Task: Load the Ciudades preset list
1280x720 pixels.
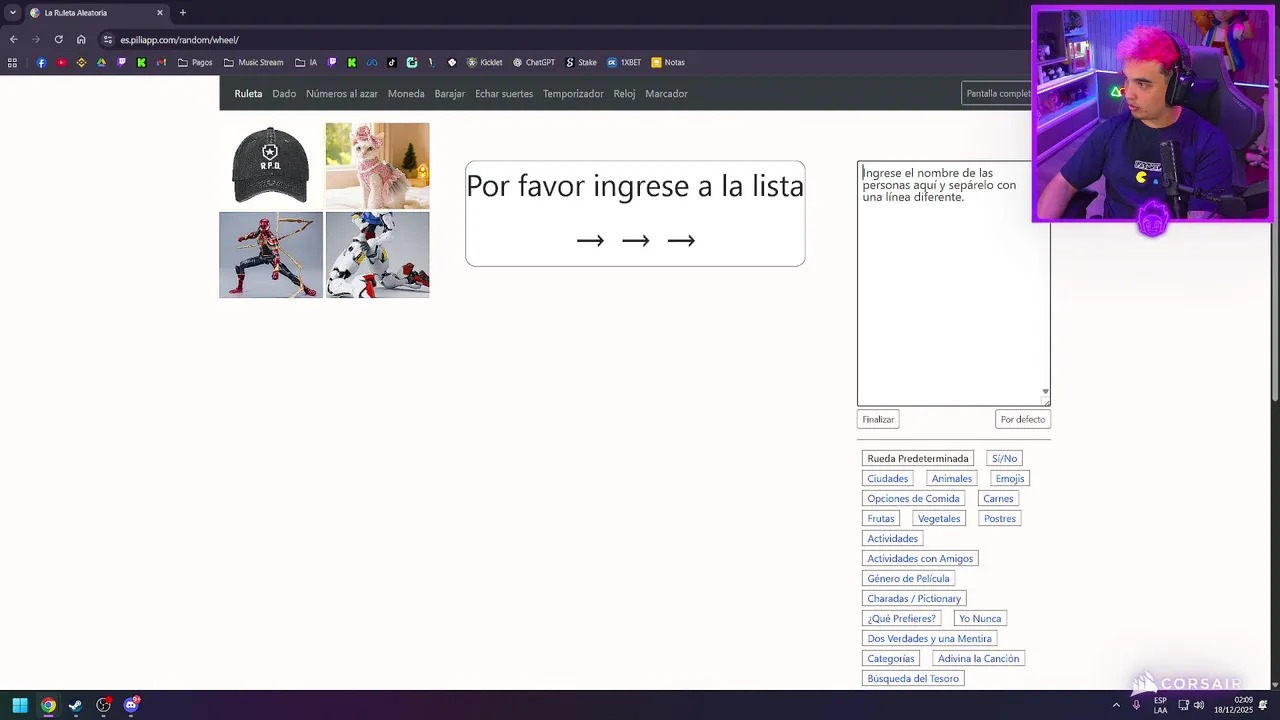Action: click(888, 478)
